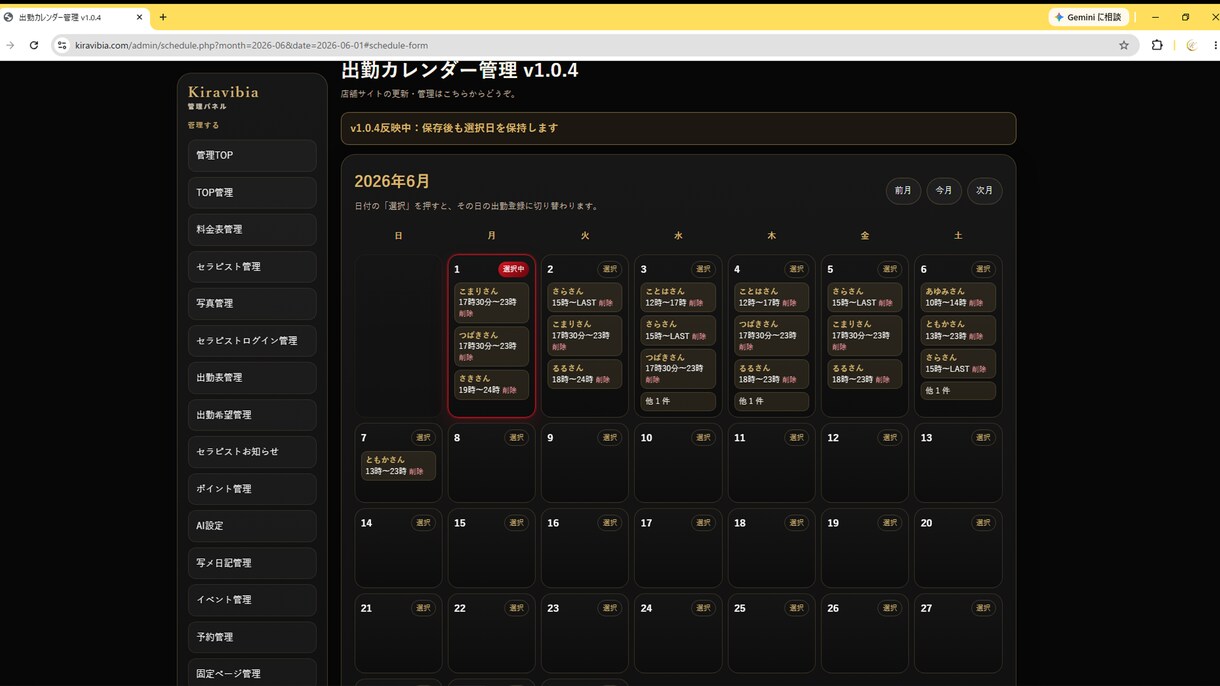Image resolution: width=1220 pixels, height=686 pixels.
Task: Go to セラピストログイン管理
Action: click(252, 341)
